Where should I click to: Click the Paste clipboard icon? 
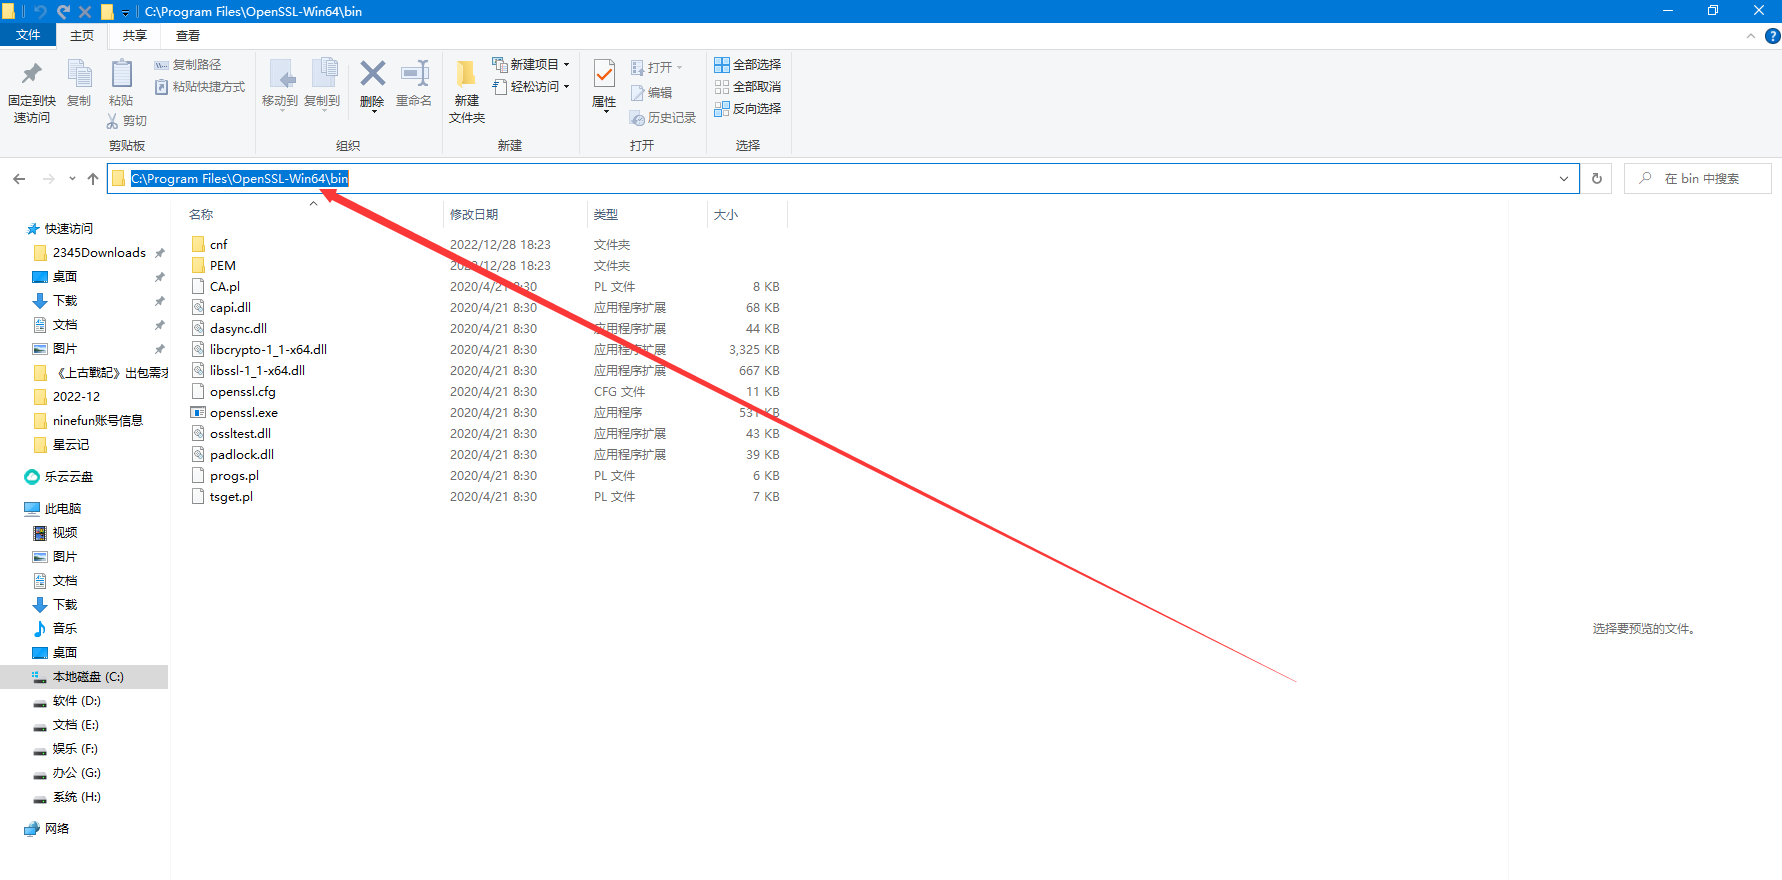[121, 74]
